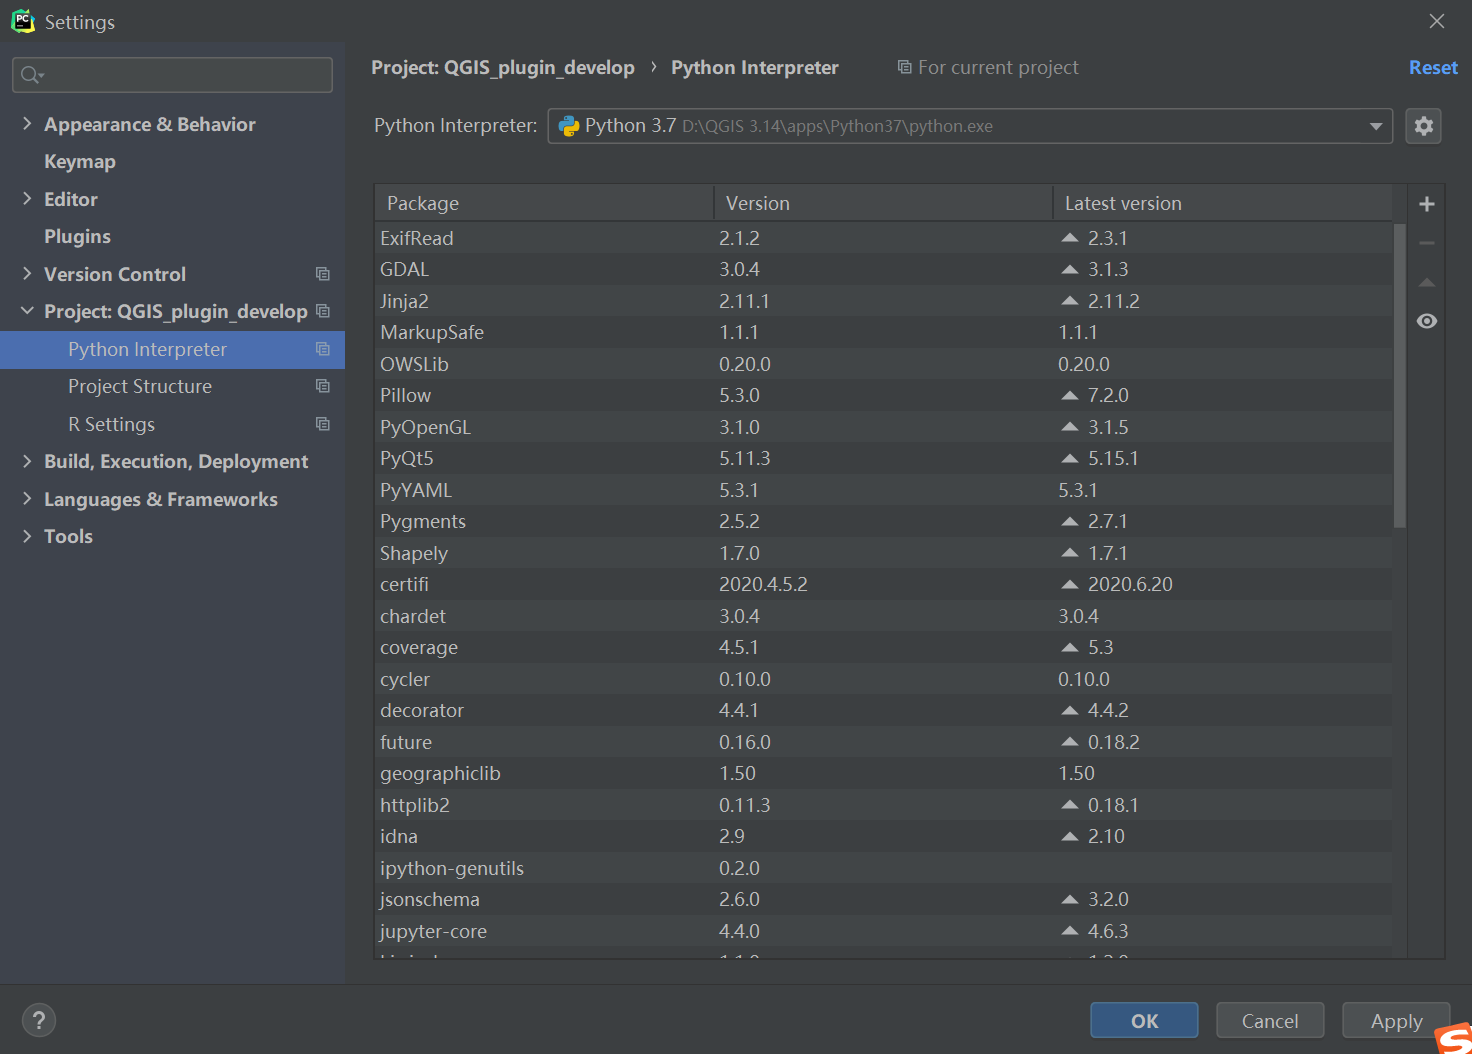Screen dimensions: 1472x1054
Task: Click the settings search input field
Action: pos(172,75)
